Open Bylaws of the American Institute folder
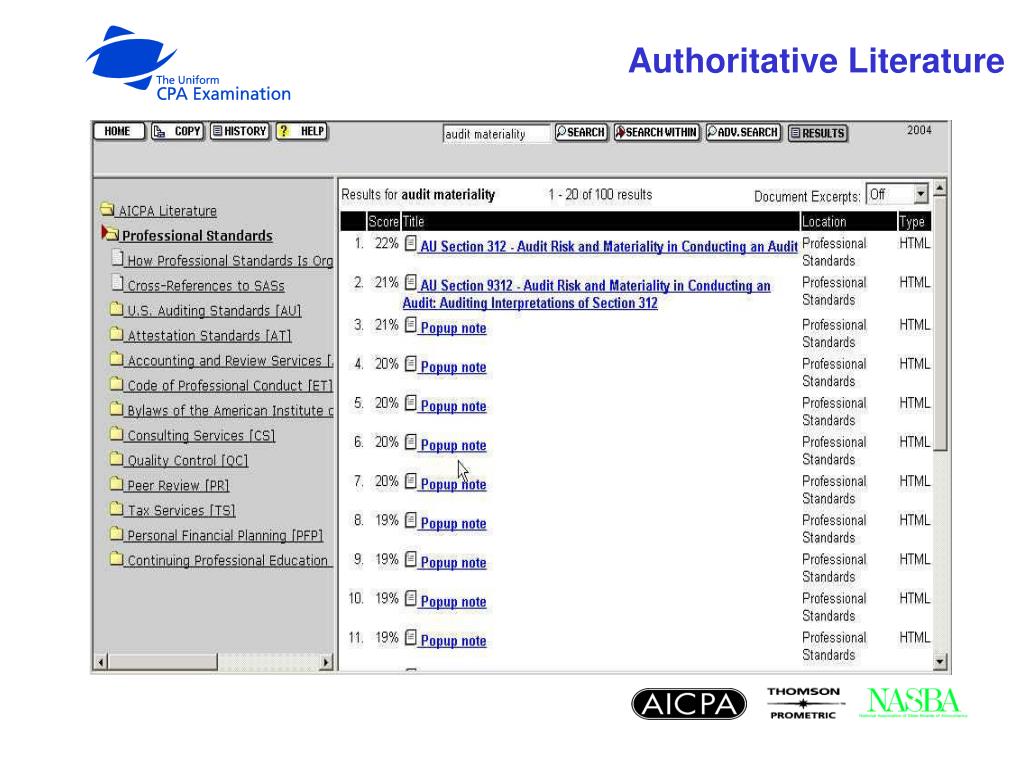This screenshot has height=768, width=1024. (230, 410)
